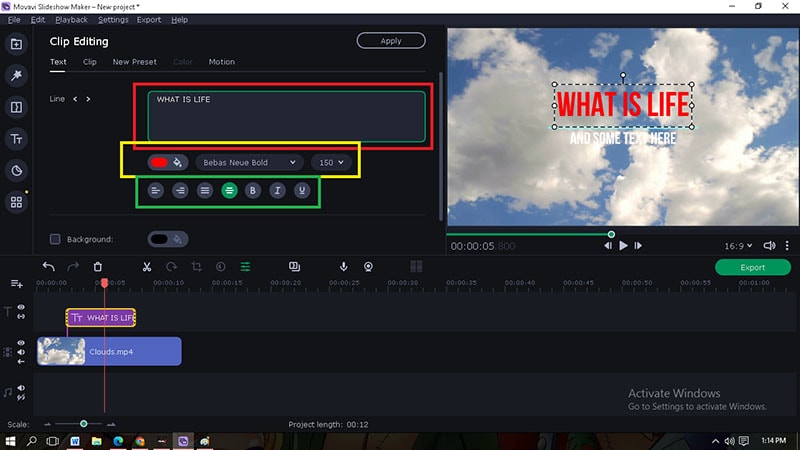Screen dimensions: 800x450
Task: Switch to the Motion tab
Action: coord(221,62)
